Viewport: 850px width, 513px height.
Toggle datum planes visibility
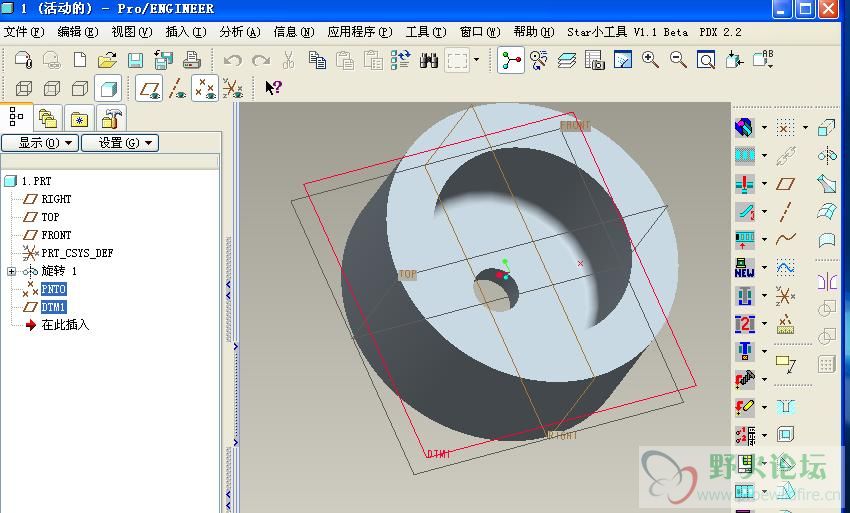(x=149, y=88)
